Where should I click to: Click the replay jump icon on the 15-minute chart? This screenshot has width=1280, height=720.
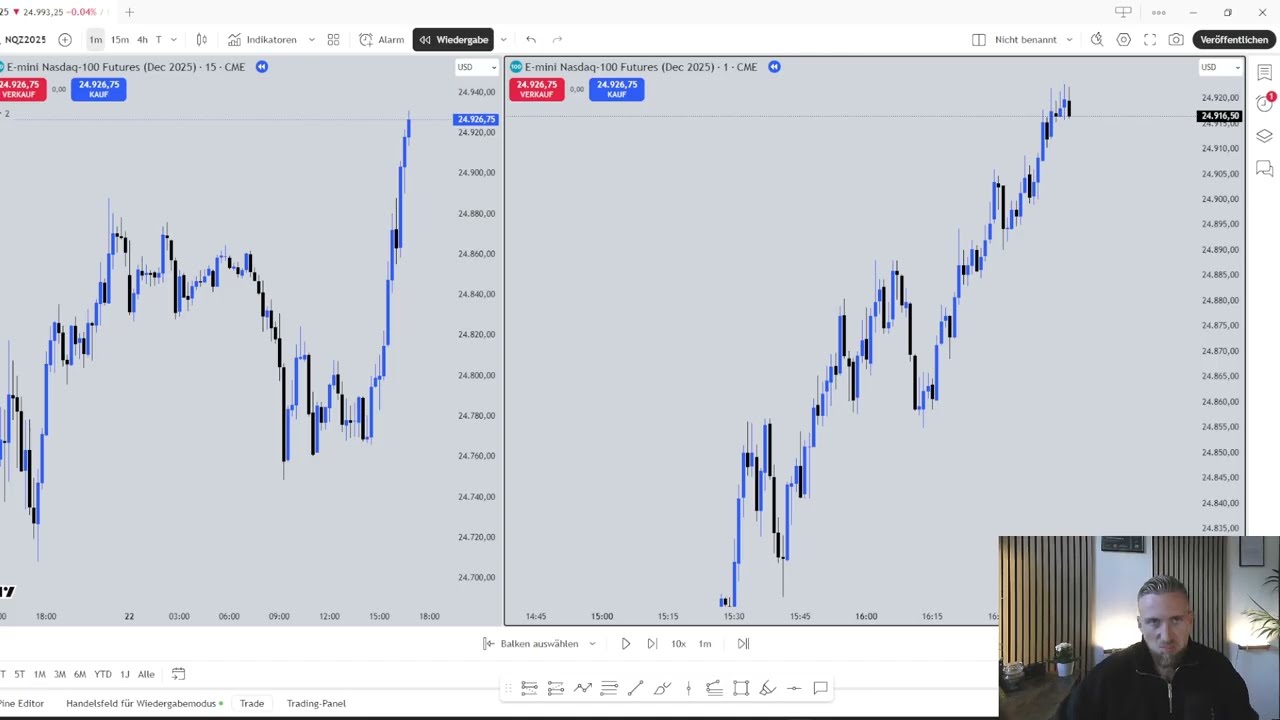tap(261, 67)
